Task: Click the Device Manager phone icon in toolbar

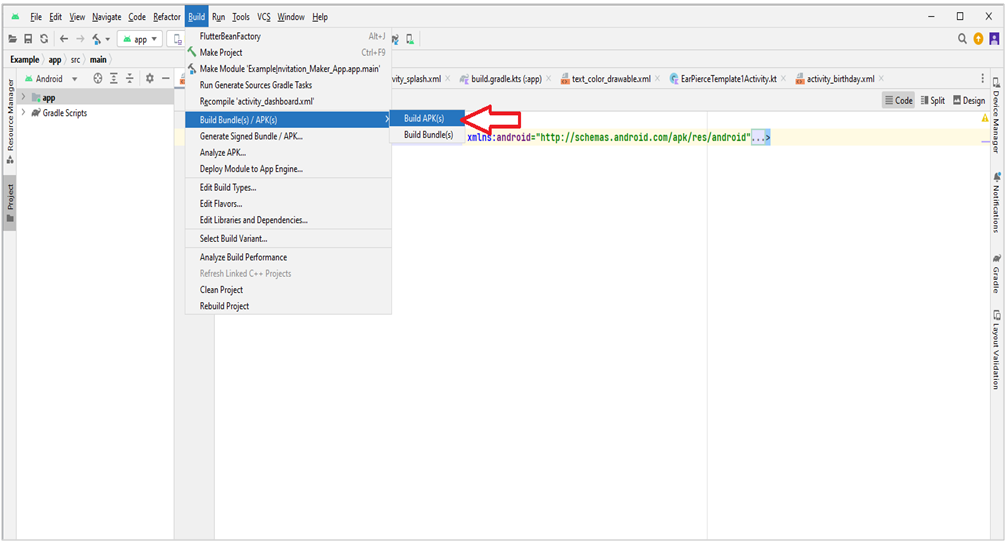Action: tap(410, 39)
